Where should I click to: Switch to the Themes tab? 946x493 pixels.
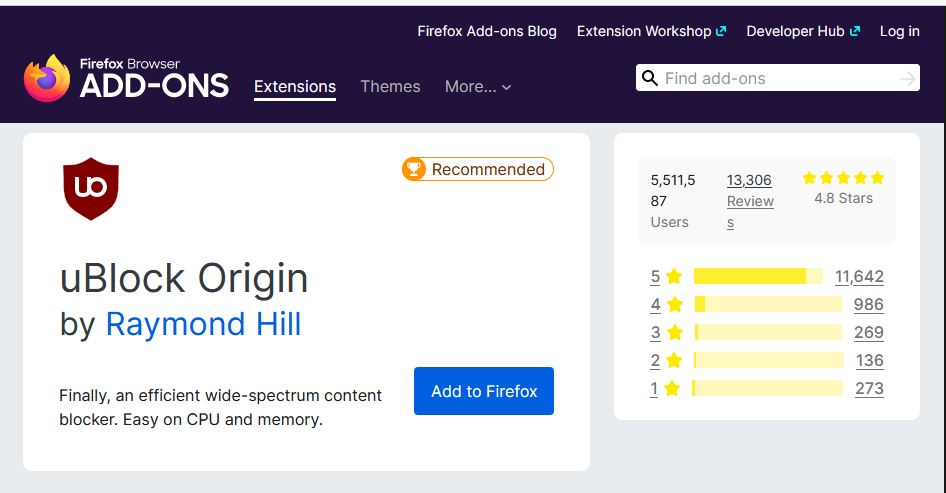click(x=390, y=87)
